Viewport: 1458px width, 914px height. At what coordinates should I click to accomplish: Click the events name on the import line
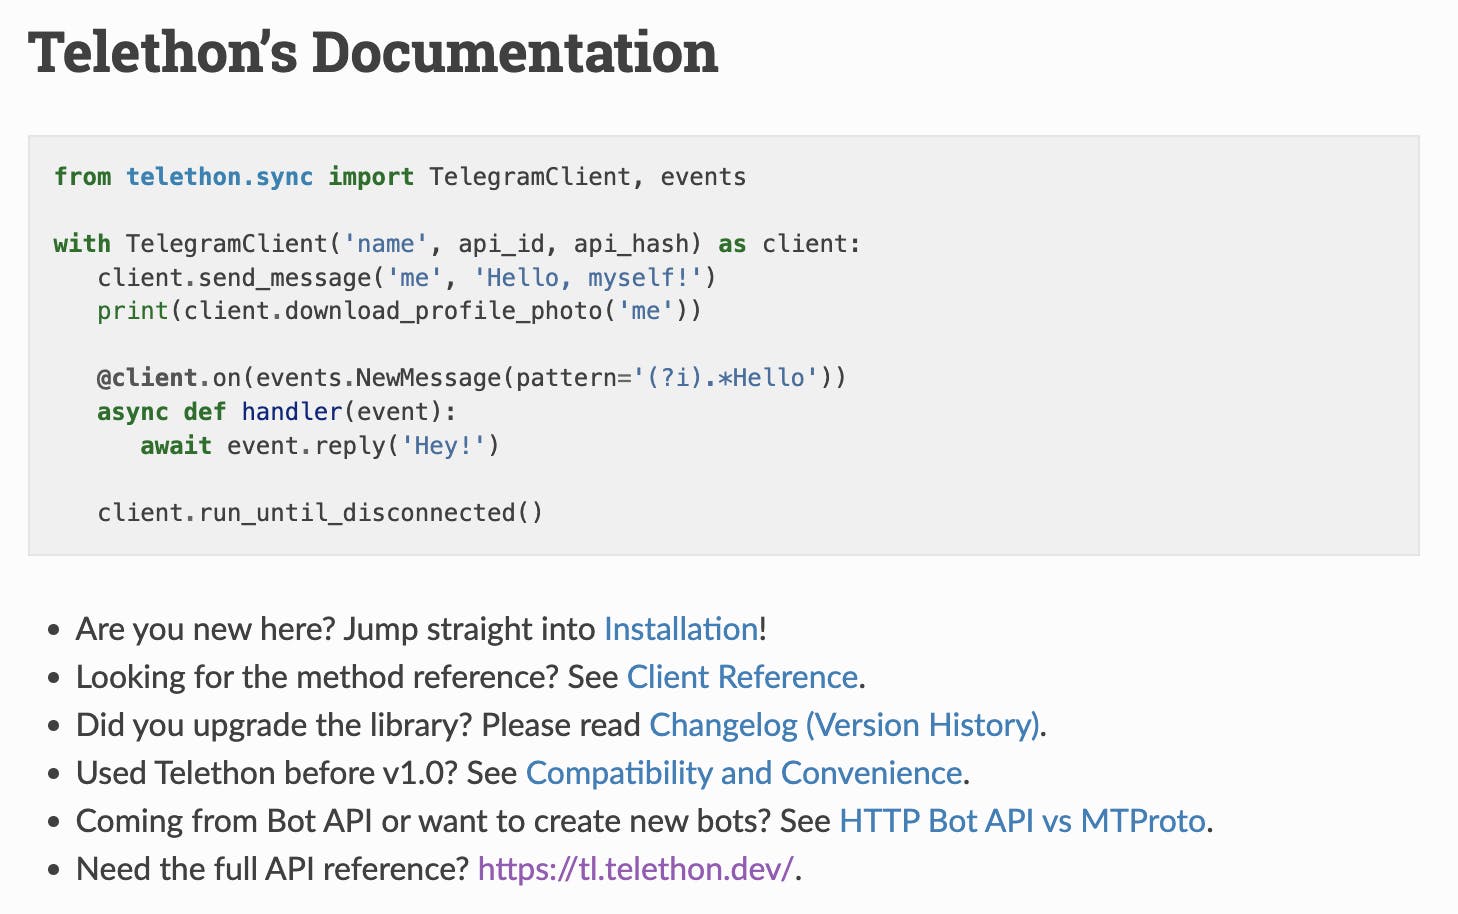pyautogui.click(x=703, y=177)
